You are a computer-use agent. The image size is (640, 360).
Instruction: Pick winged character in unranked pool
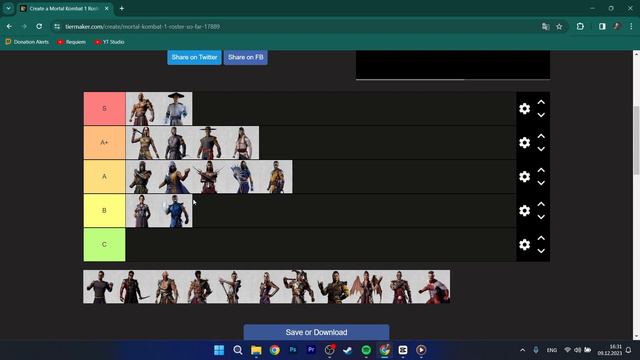[x=367, y=287]
